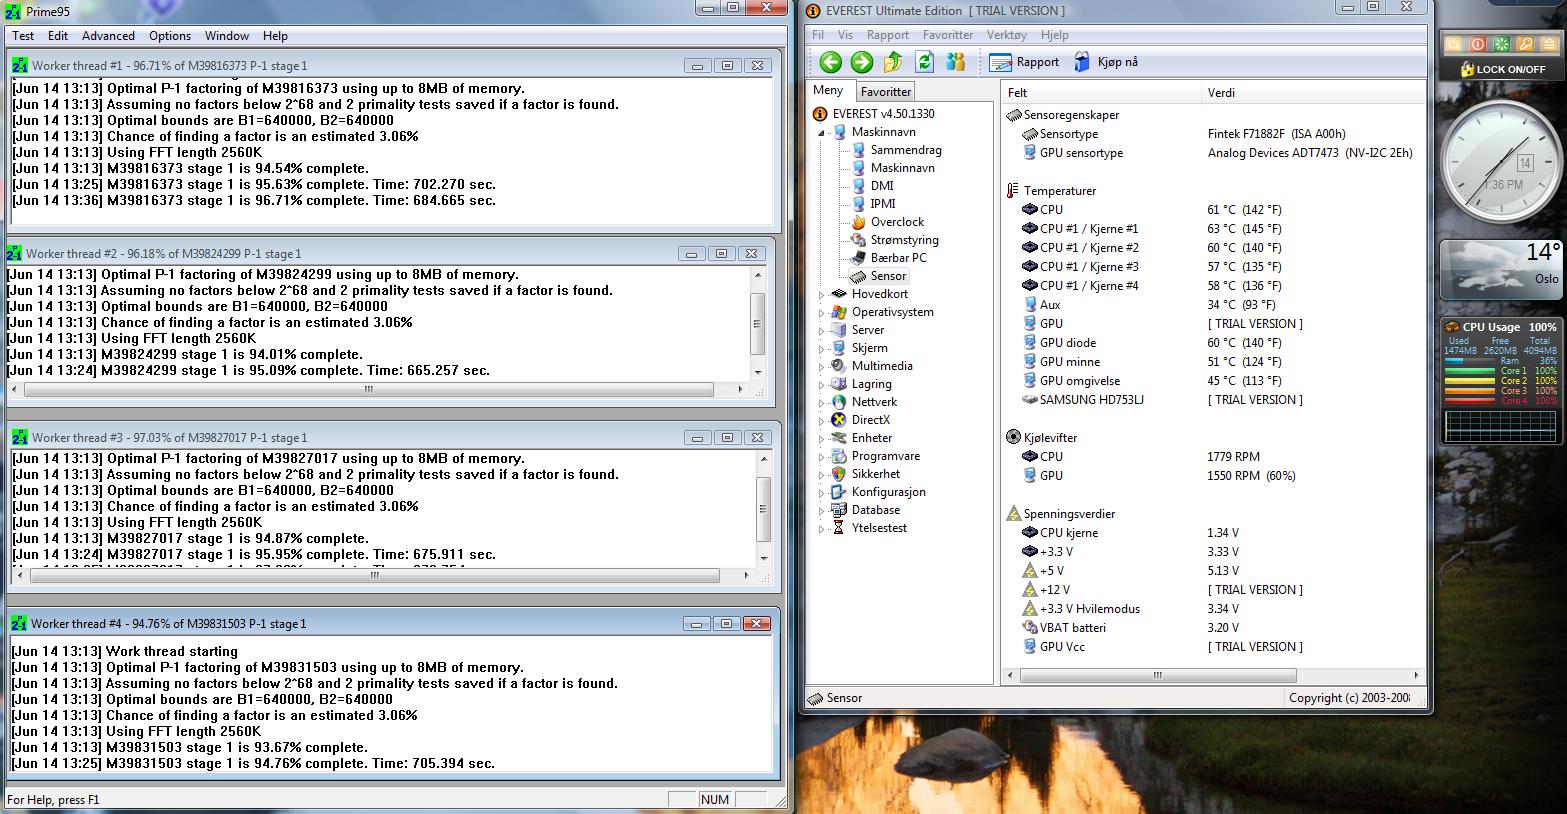
Task: Click the Rapport report icon in toolbar
Action: point(1000,62)
